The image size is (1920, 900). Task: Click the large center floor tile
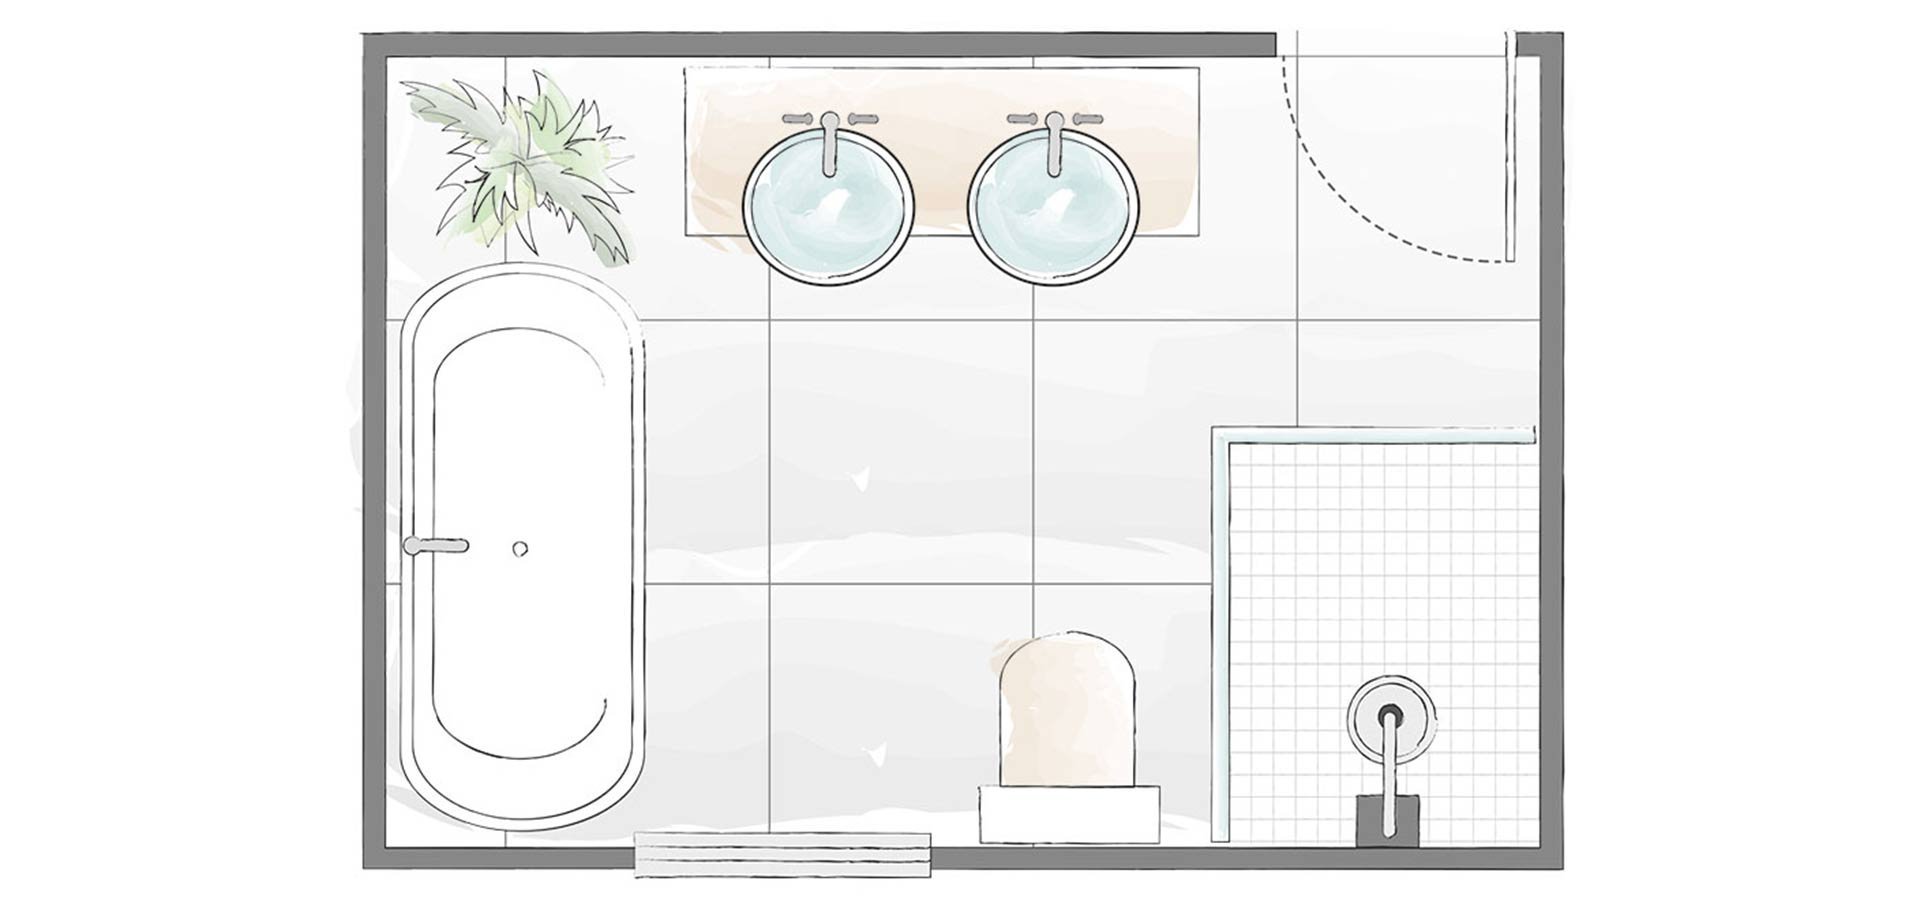[901, 451]
